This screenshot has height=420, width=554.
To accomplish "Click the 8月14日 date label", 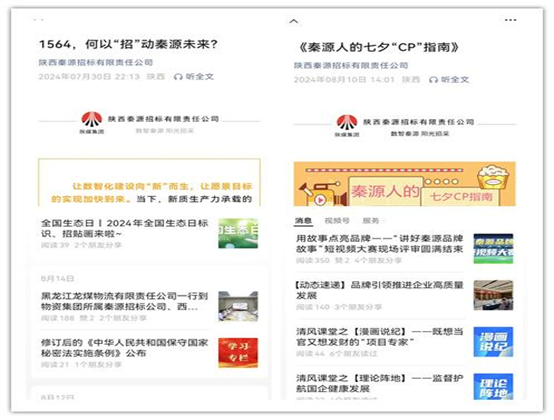I will point(57,279).
